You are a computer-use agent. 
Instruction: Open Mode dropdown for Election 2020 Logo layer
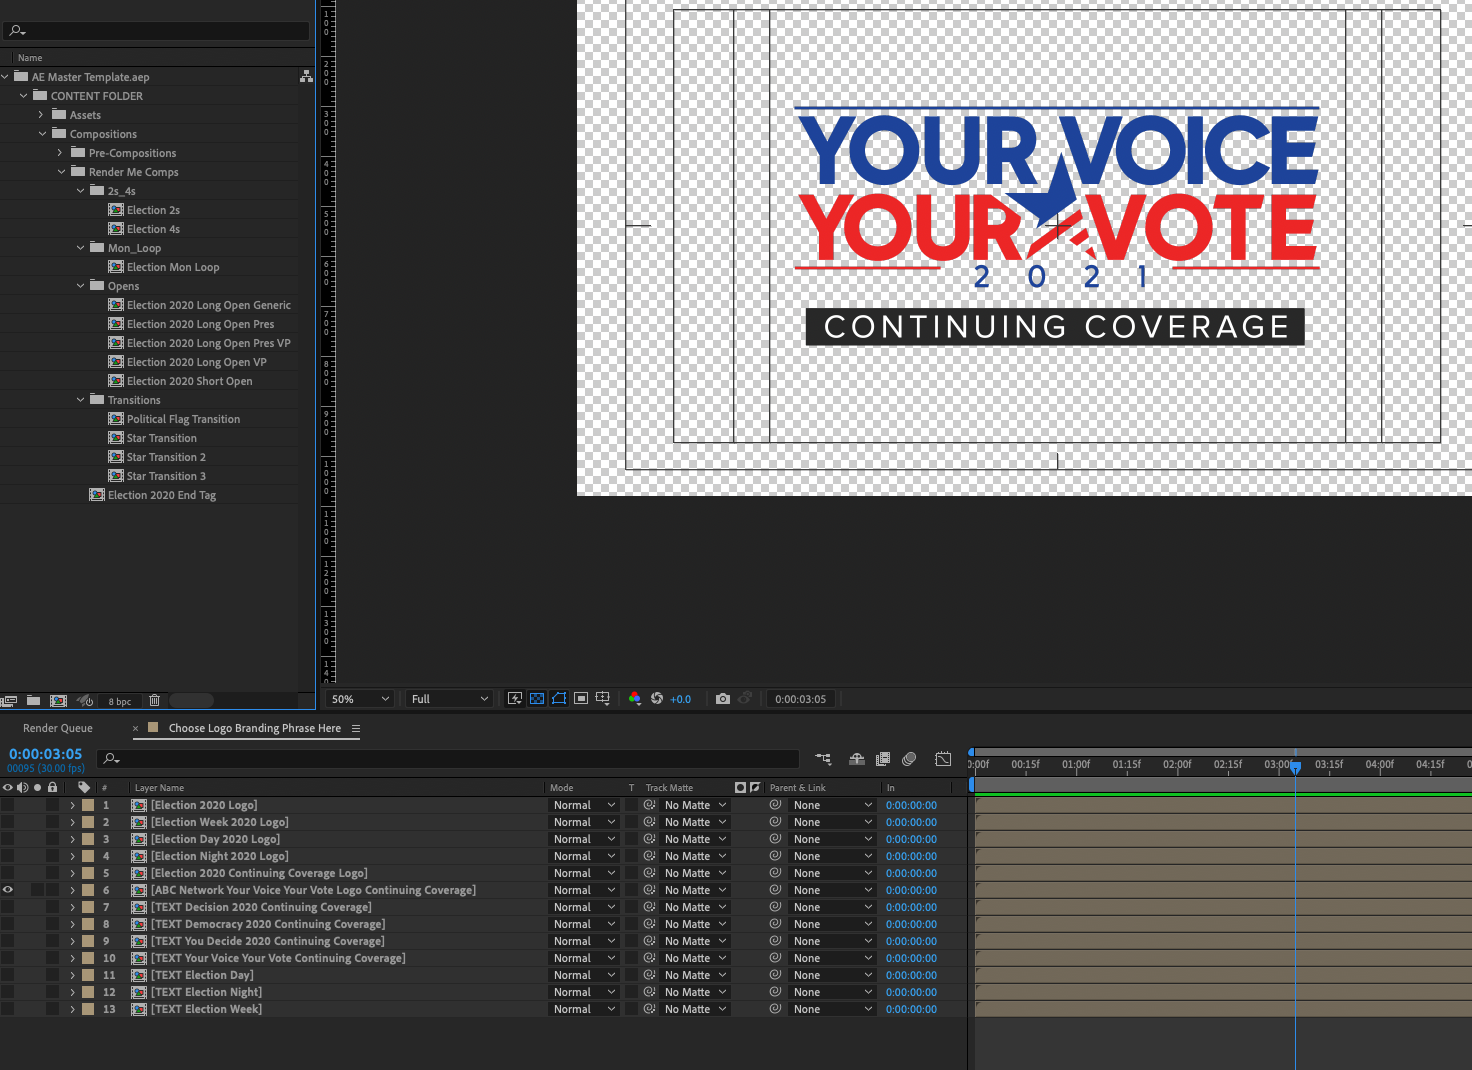coord(584,805)
